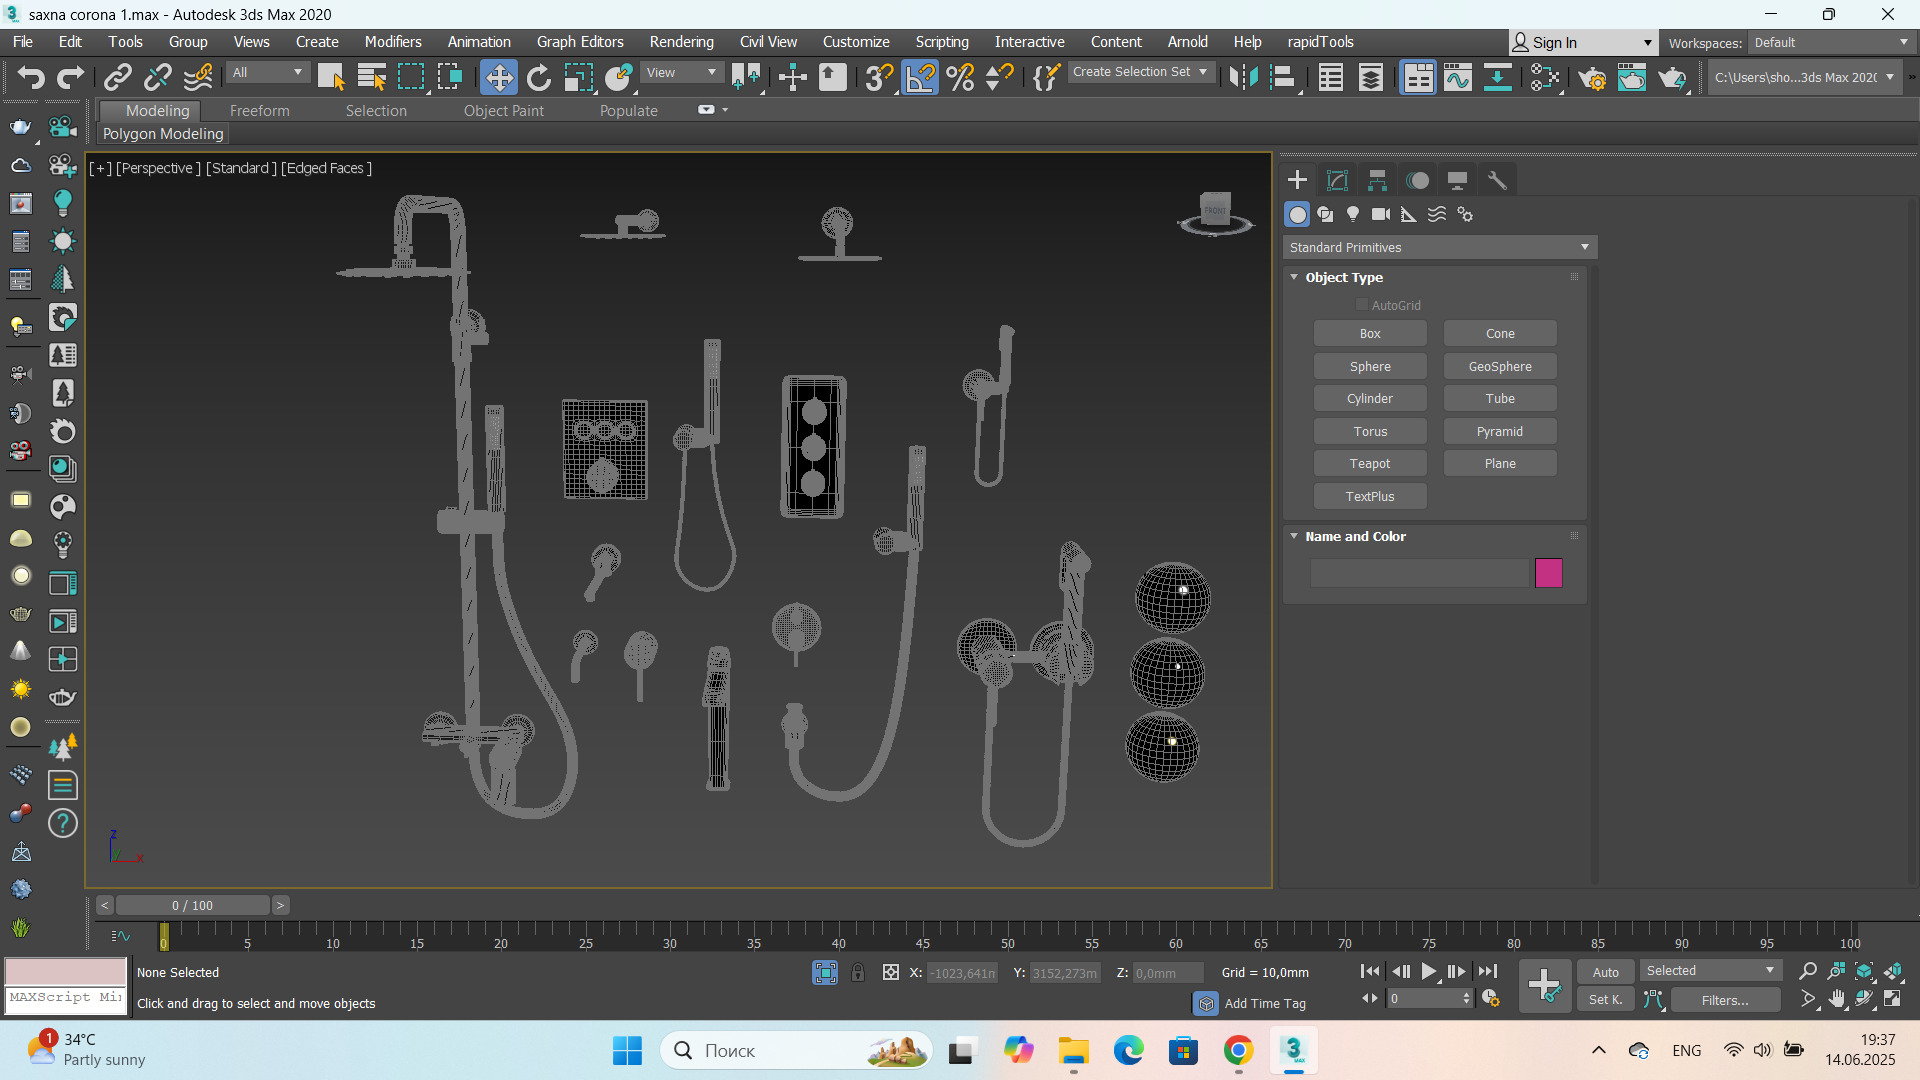Click the Redo arrow icon
Screen dimensions: 1920x1080
coord(70,77)
